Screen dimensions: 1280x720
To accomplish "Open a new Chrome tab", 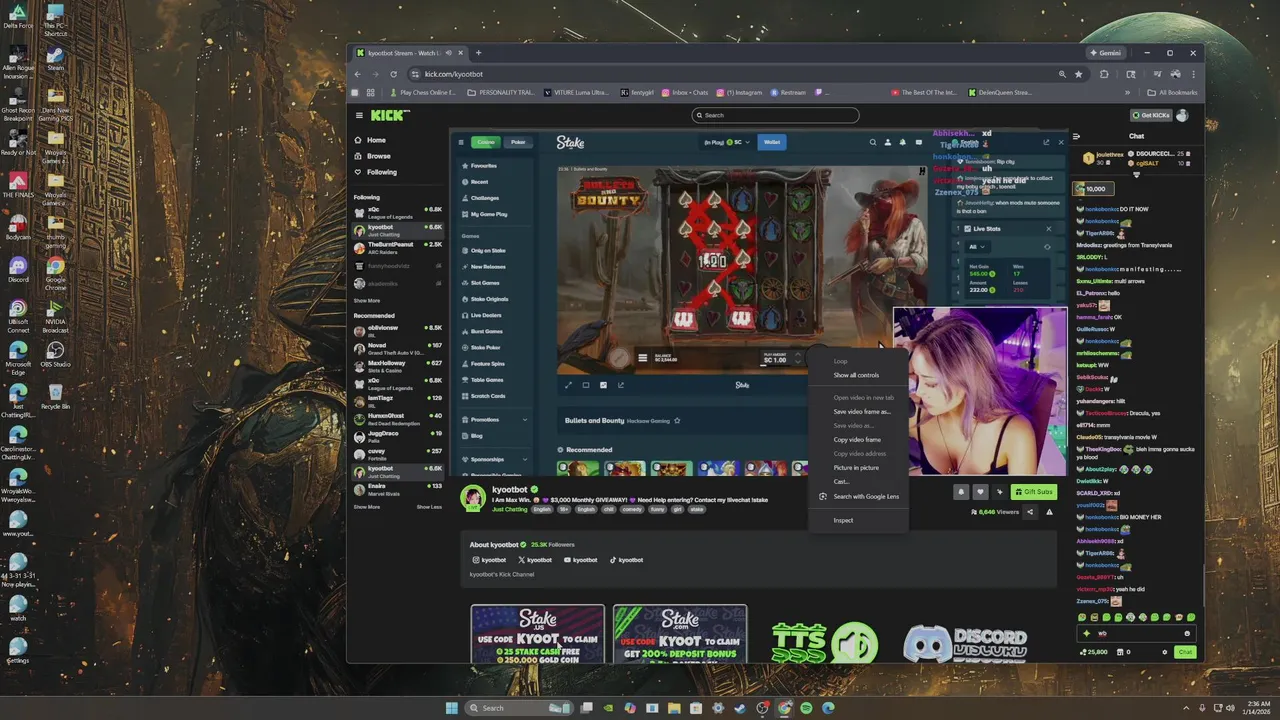I will 478,53.
